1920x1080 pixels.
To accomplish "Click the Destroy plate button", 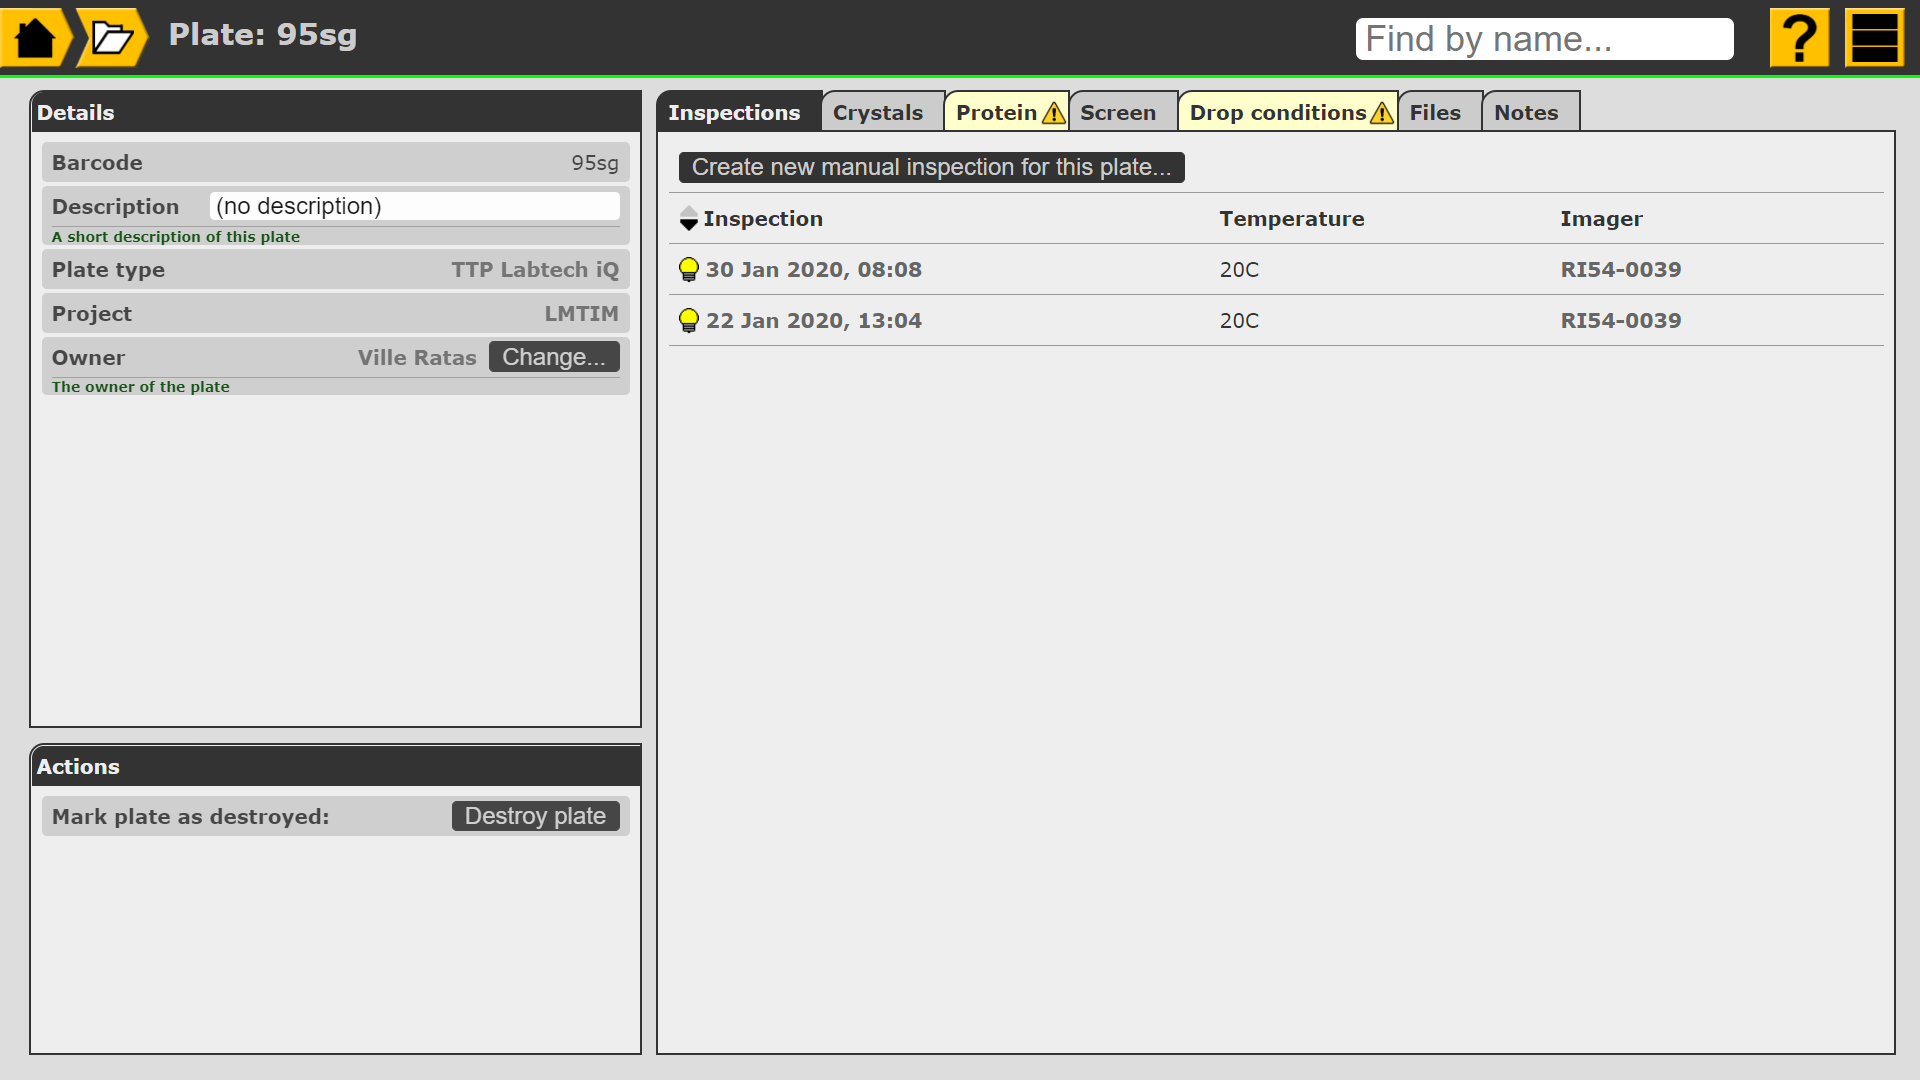I will point(535,816).
